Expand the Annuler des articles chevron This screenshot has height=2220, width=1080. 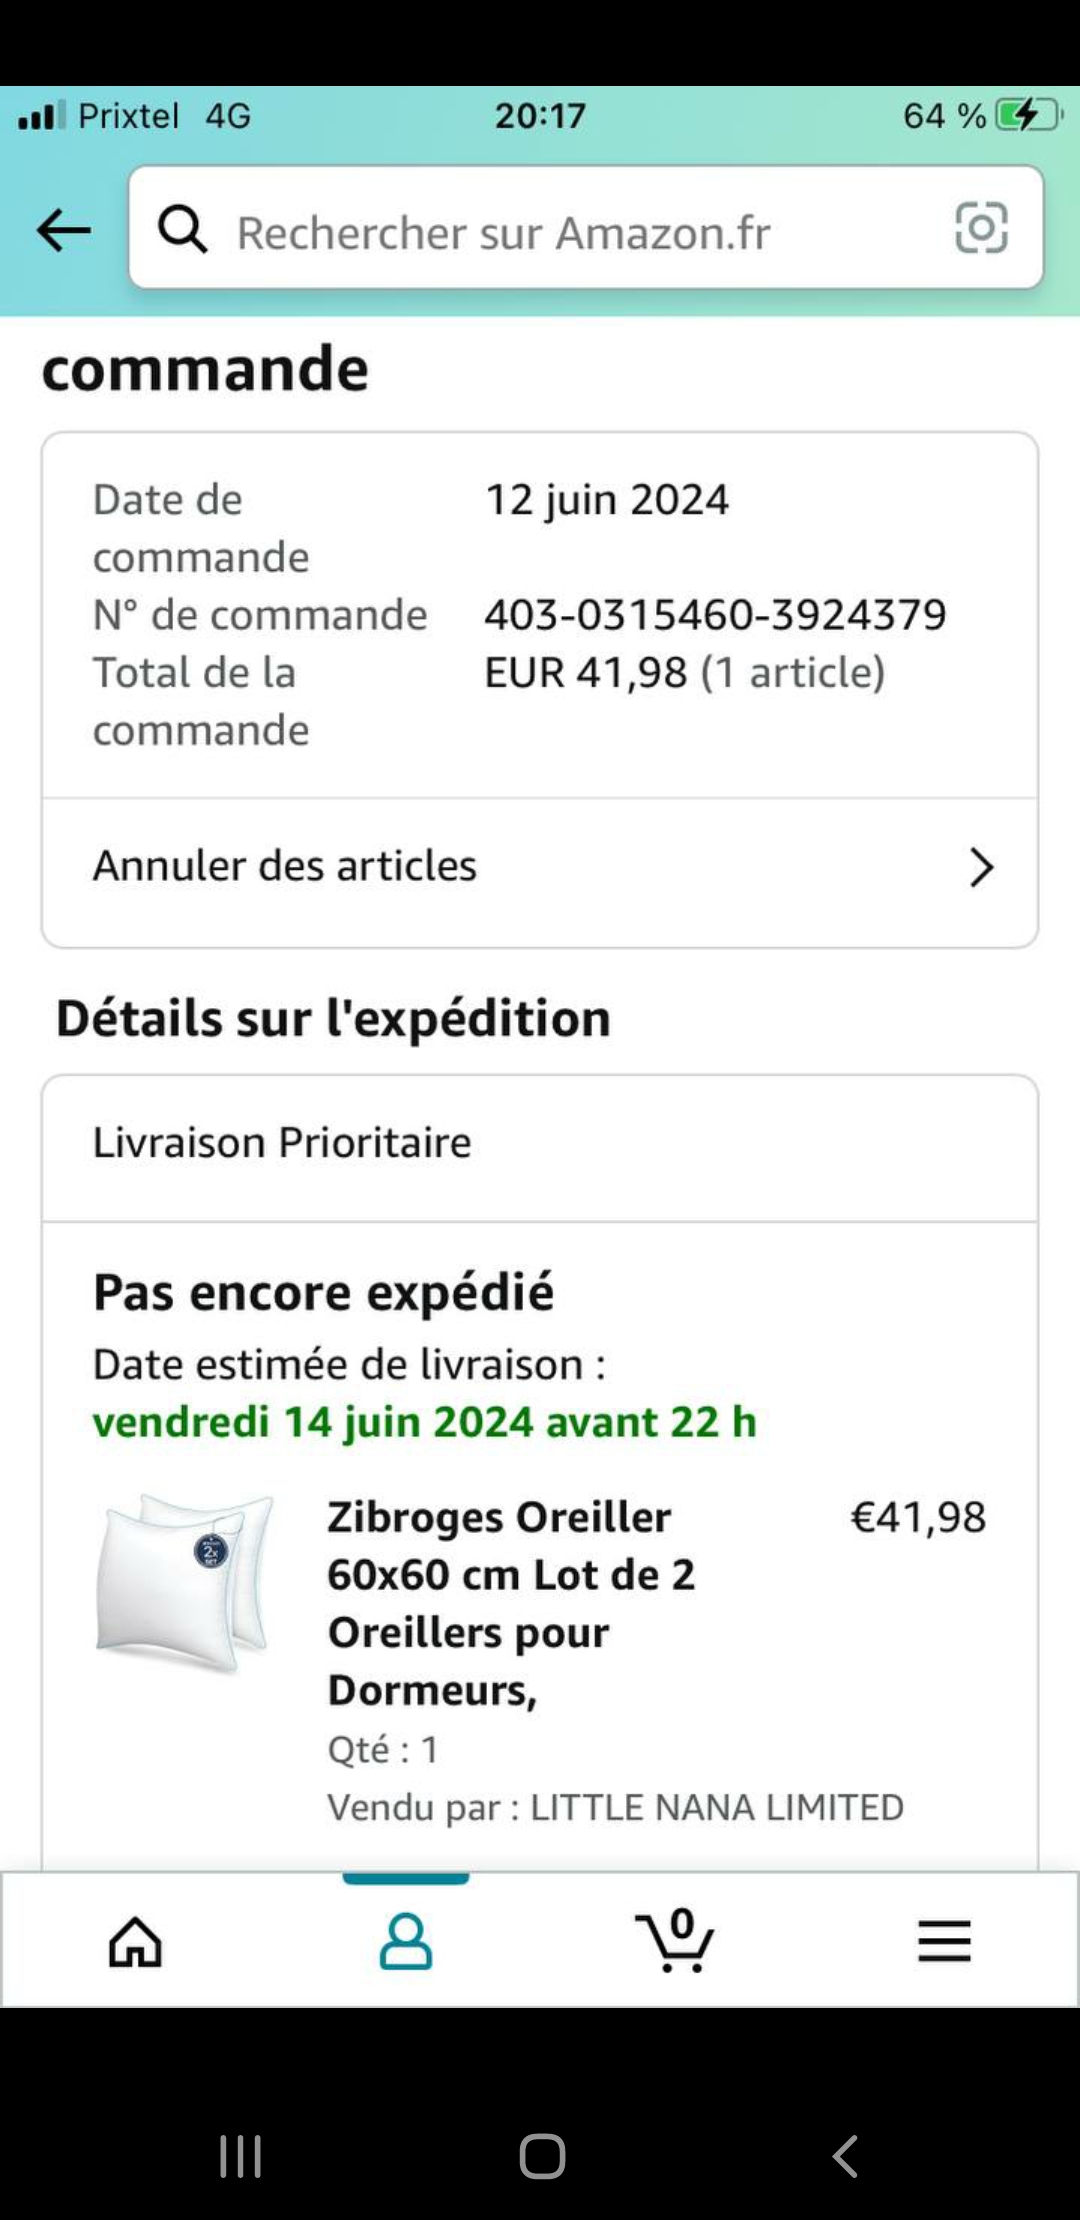click(x=981, y=867)
